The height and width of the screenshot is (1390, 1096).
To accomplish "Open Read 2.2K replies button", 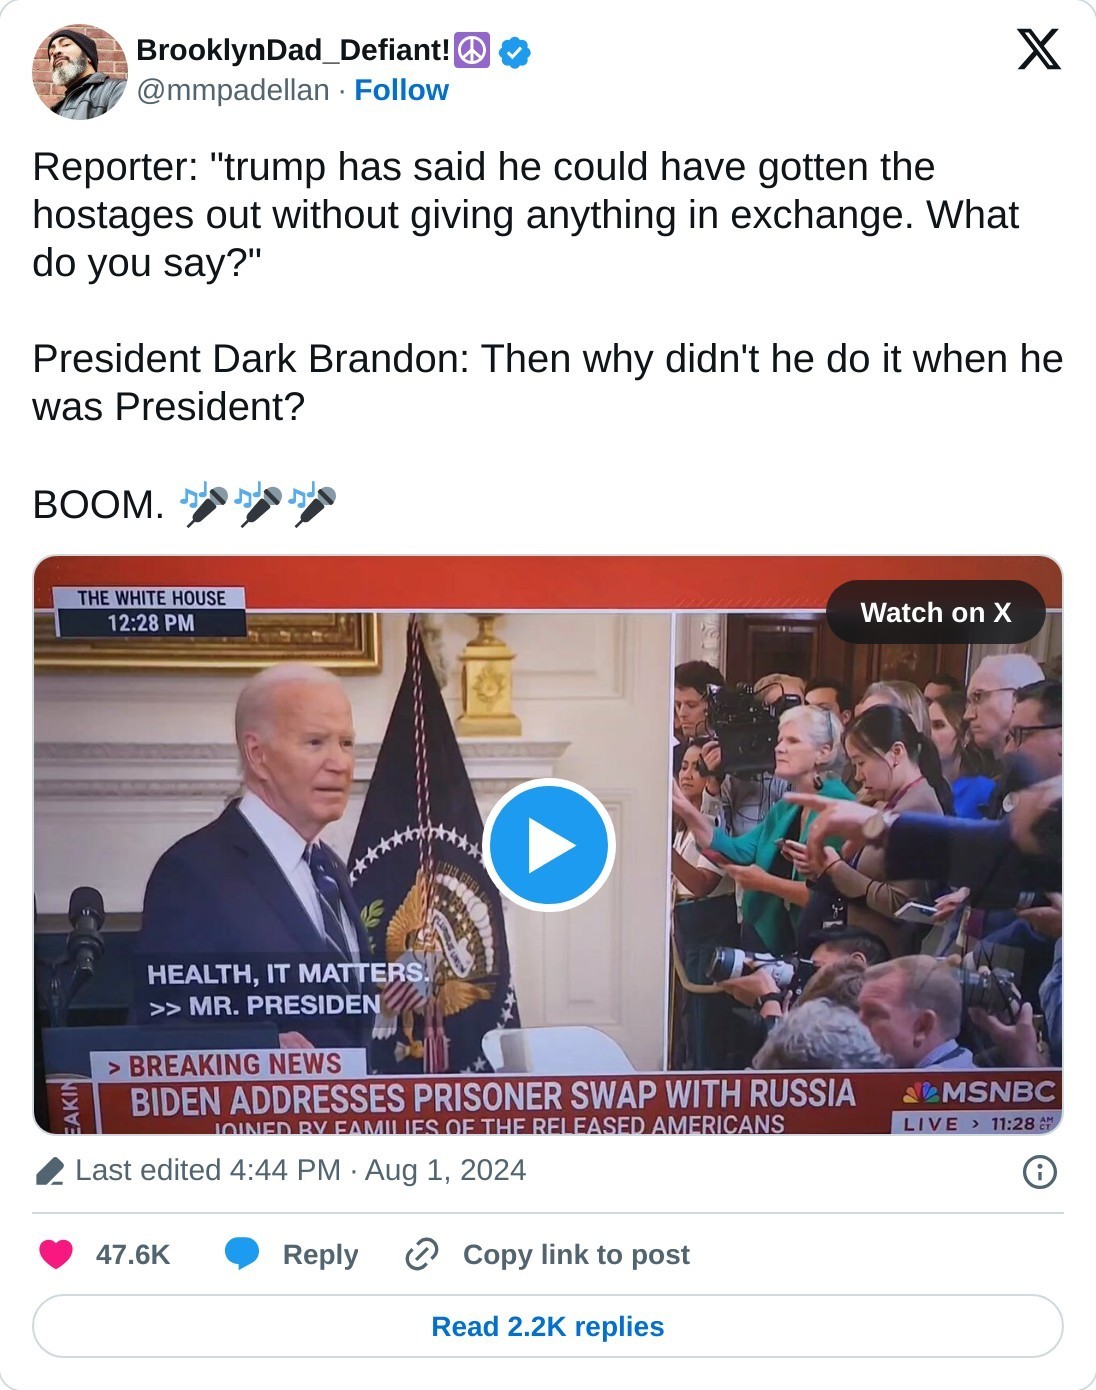I will (x=548, y=1326).
